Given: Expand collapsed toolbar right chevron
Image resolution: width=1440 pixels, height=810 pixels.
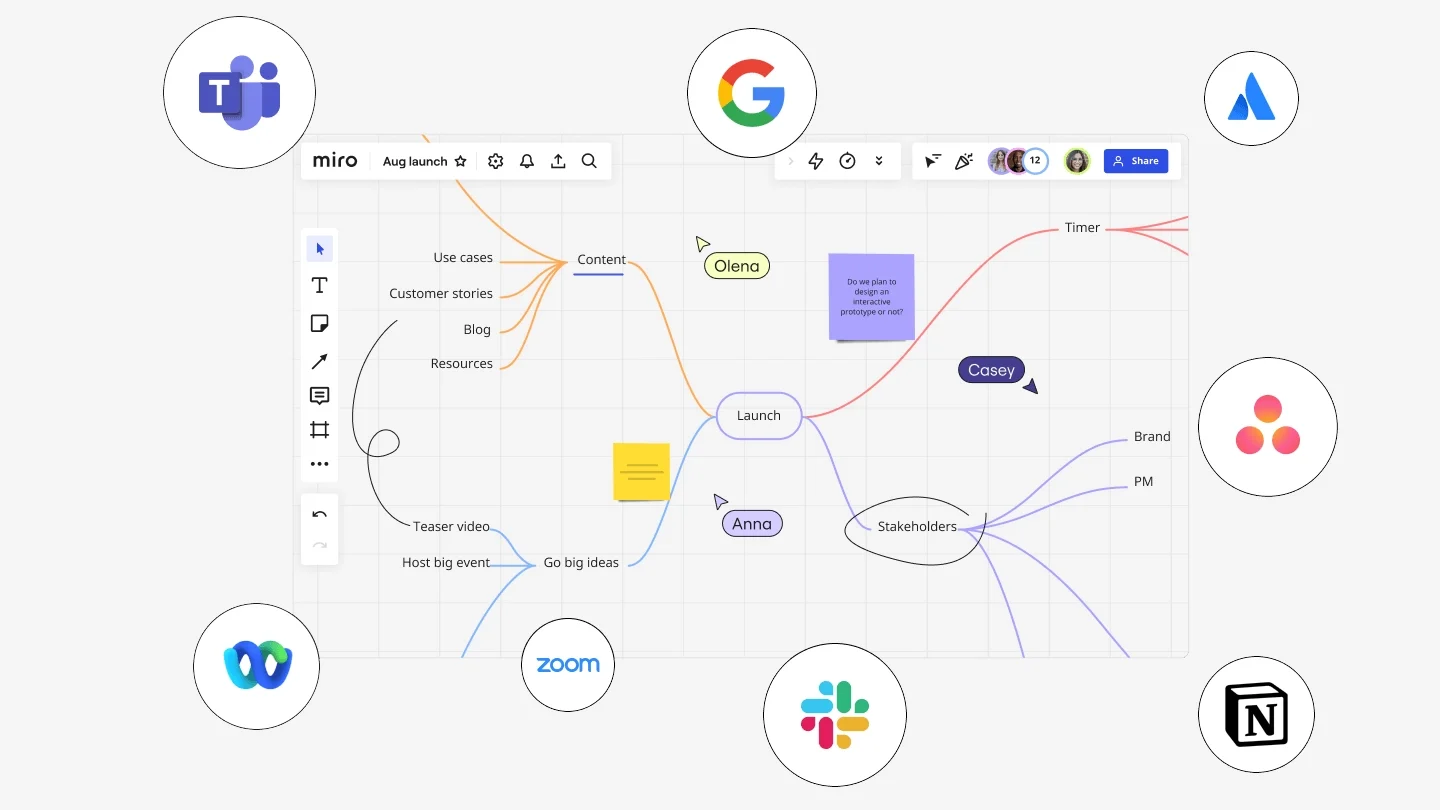Looking at the screenshot, I should pyautogui.click(x=791, y=161).
